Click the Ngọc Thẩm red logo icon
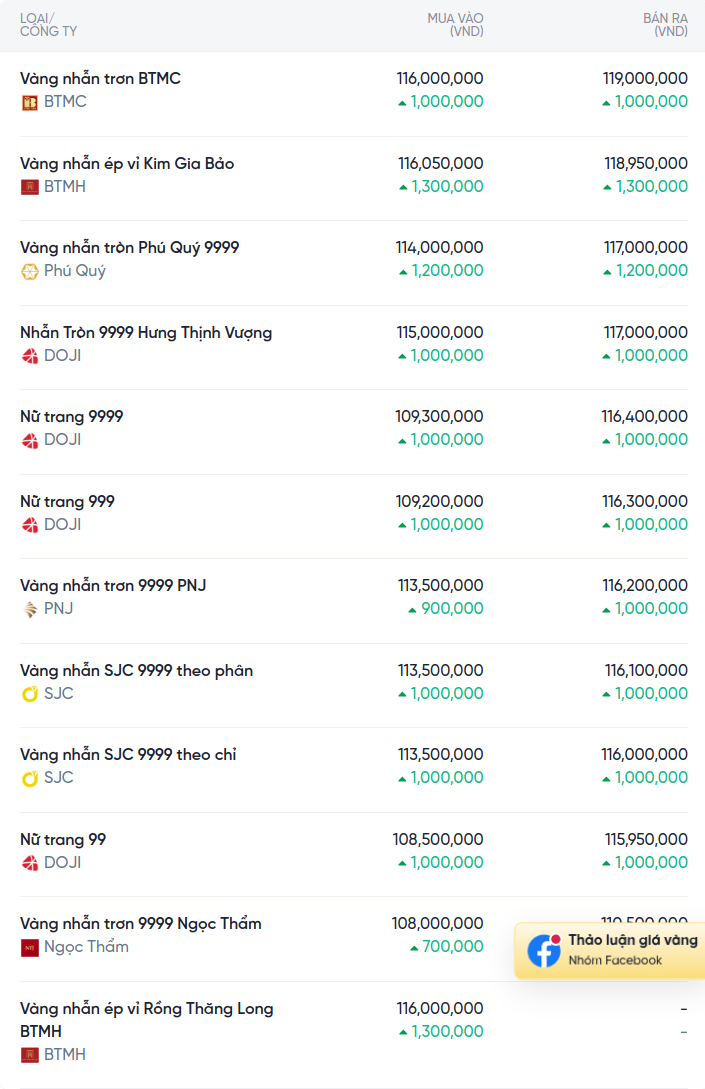This screenshot has width=705, height=1089. [x=30, y=947]
